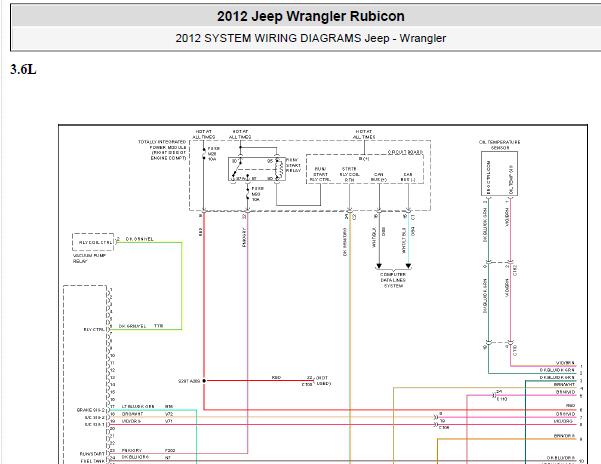601x464 pixels.
Task: Click the 'Vacuum Pump Relay' label
Action: (89, 258)
